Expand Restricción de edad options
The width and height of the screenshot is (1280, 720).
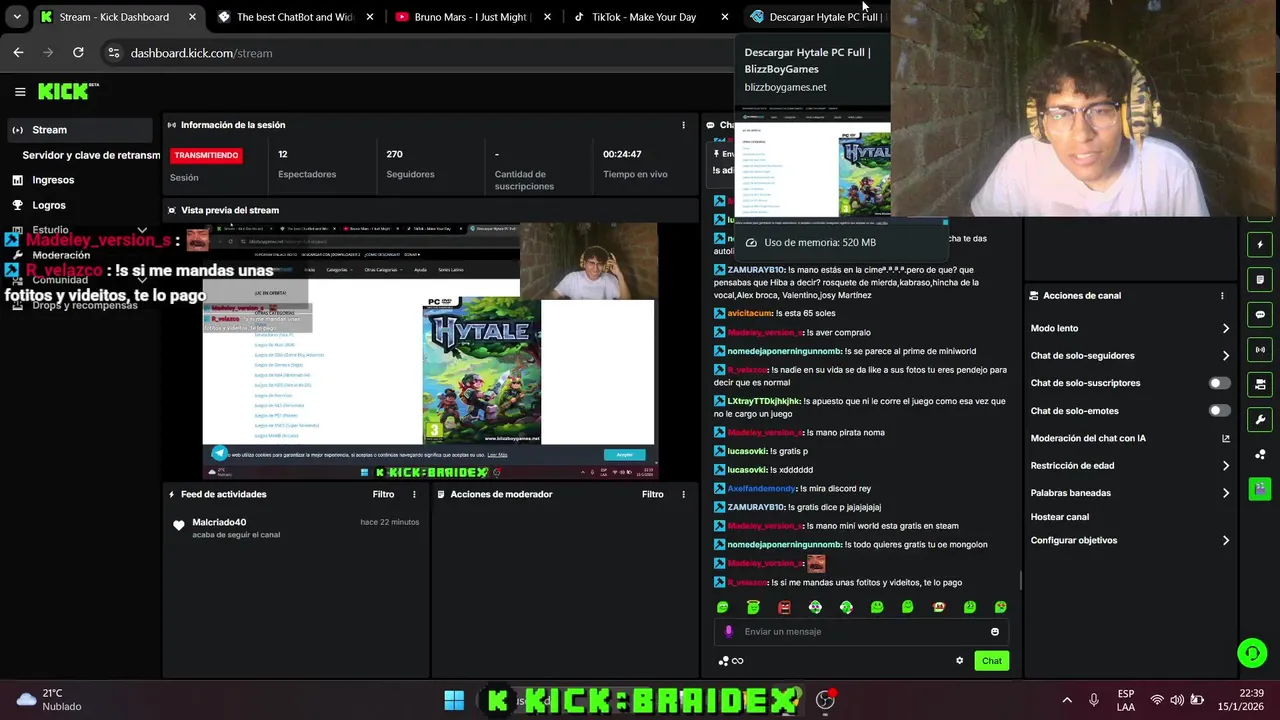pyautogui.click(x=1226, y=466)
